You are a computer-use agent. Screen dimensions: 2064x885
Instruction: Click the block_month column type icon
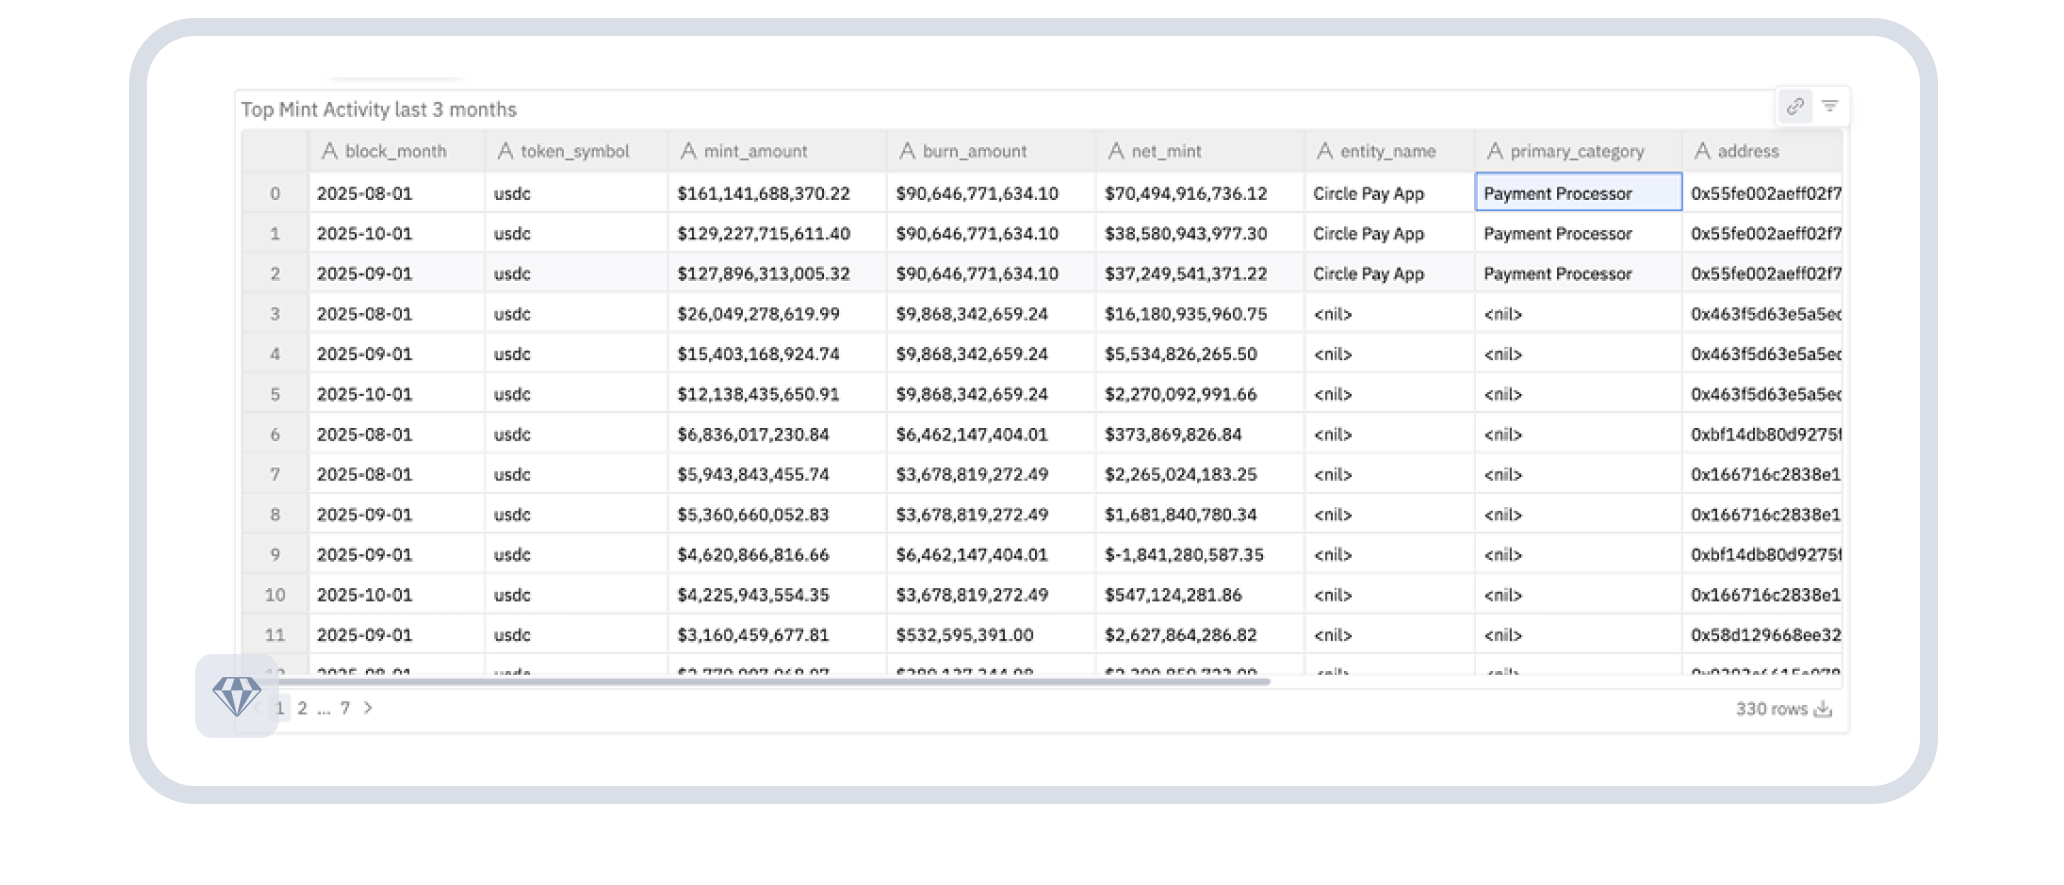[329, 151]
